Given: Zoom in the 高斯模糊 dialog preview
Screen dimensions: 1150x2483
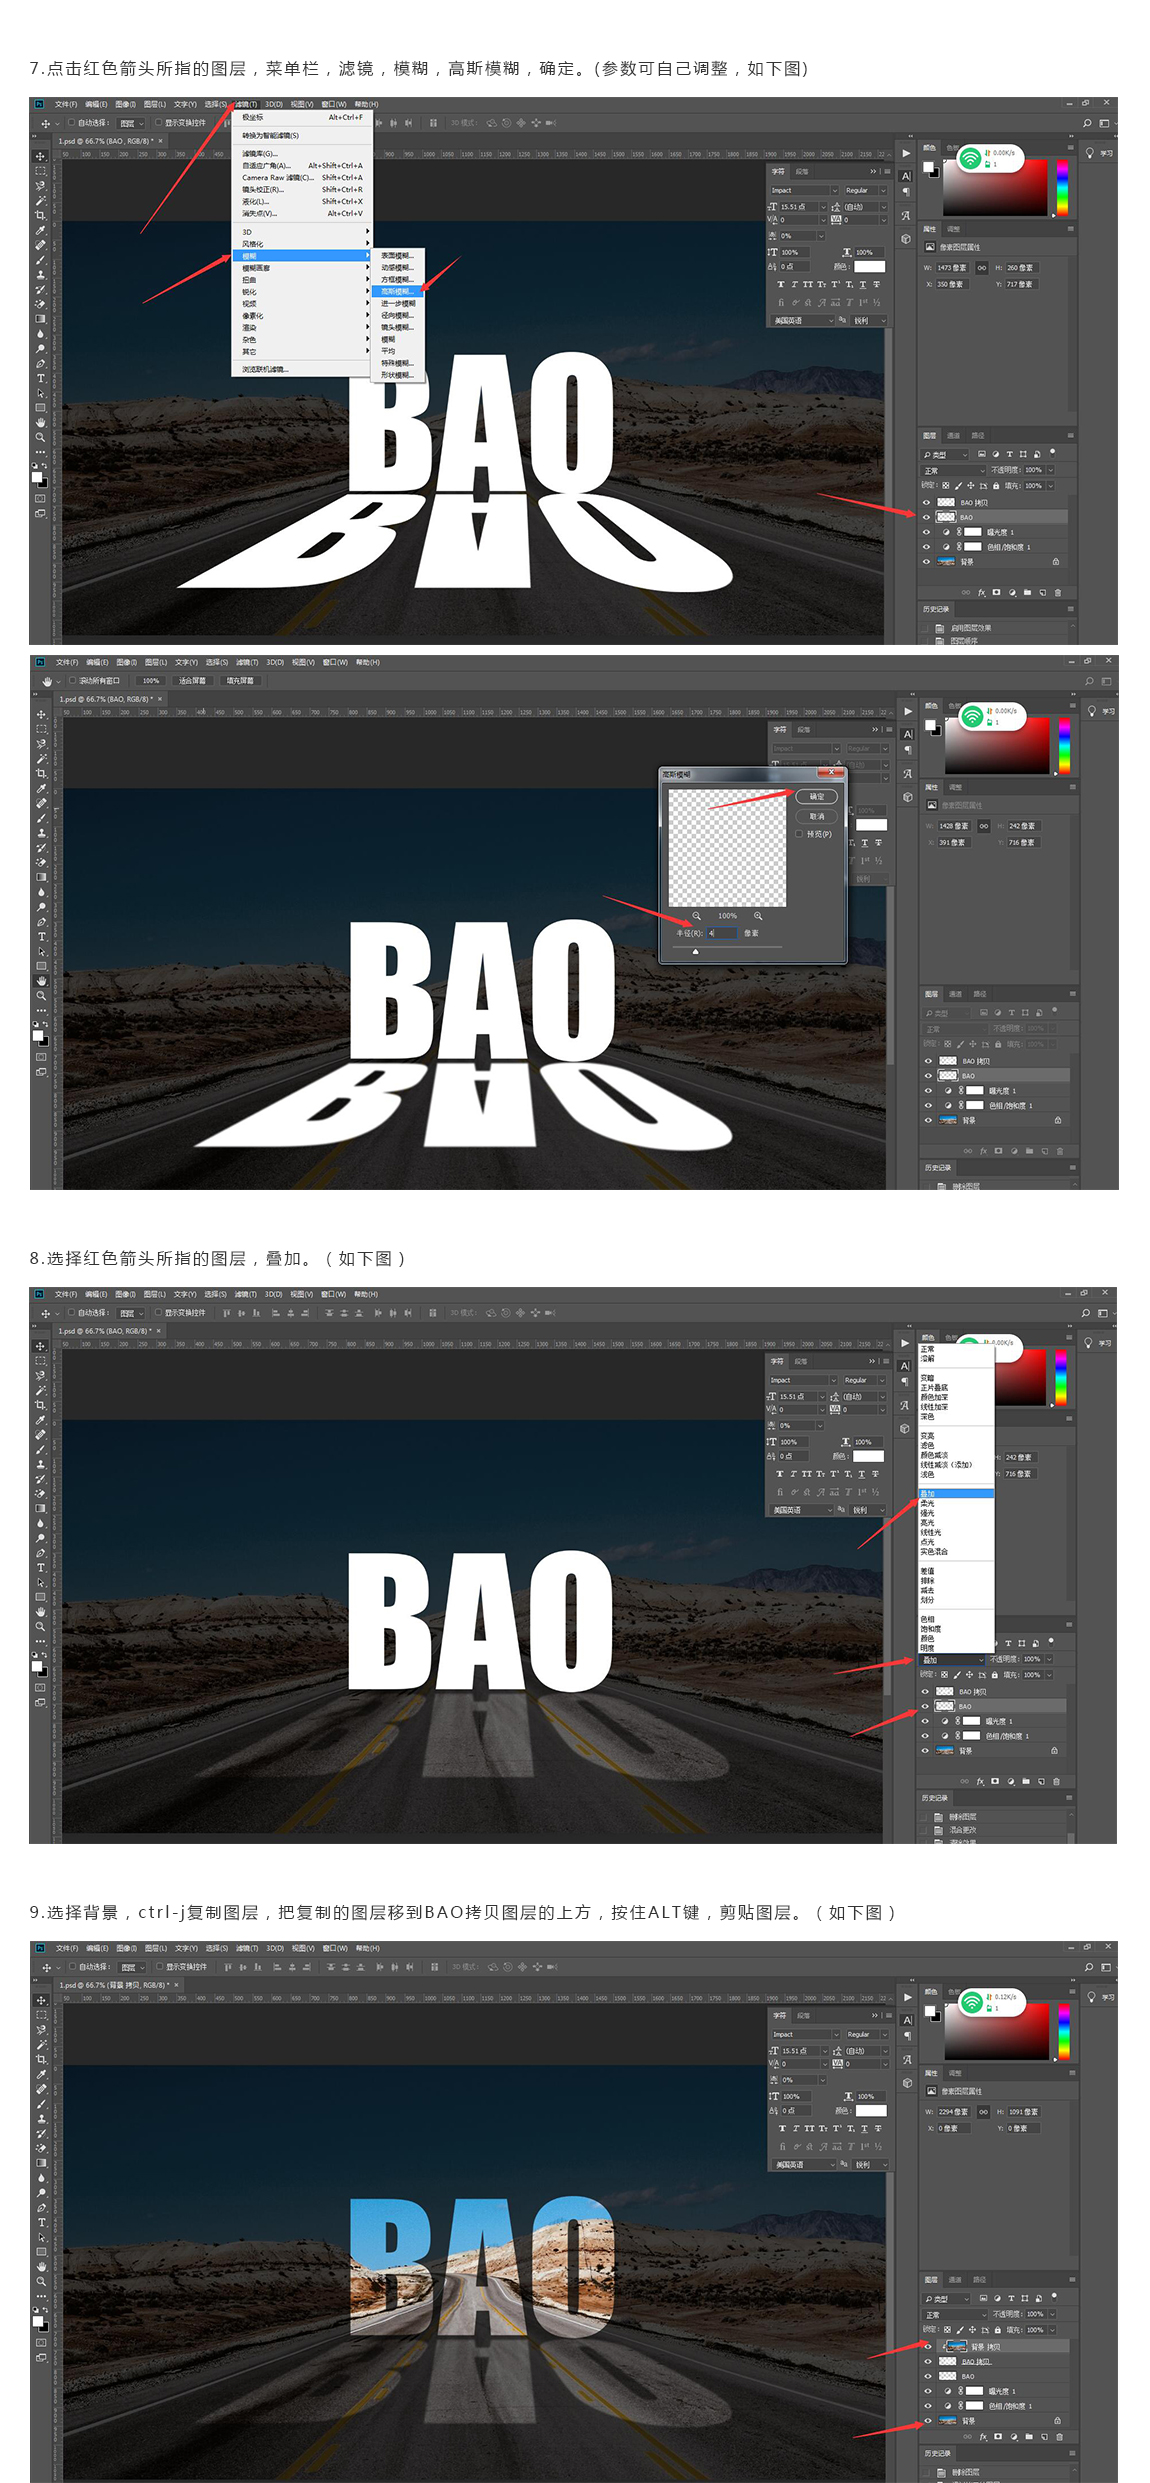Looking at the screenshot, I should (758, 916).
